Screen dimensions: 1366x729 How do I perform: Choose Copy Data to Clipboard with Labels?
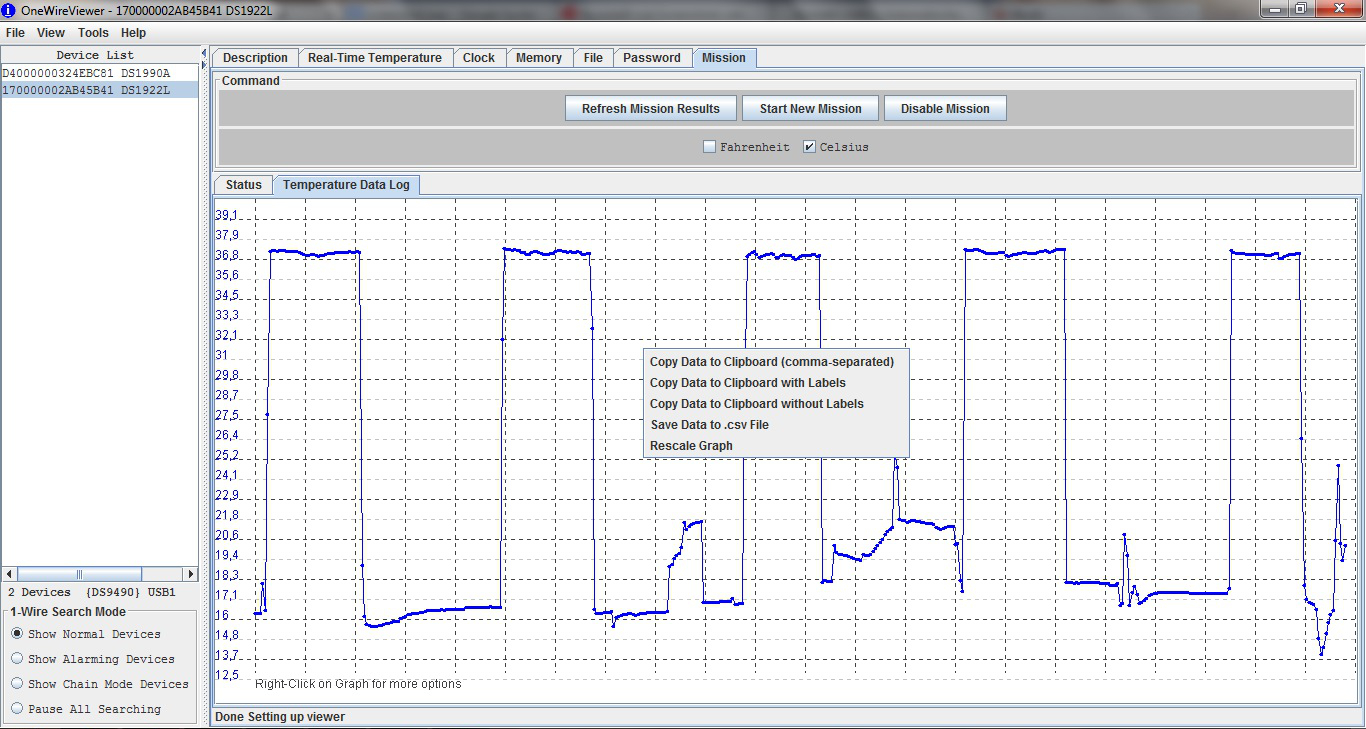(x=776, y=383)
